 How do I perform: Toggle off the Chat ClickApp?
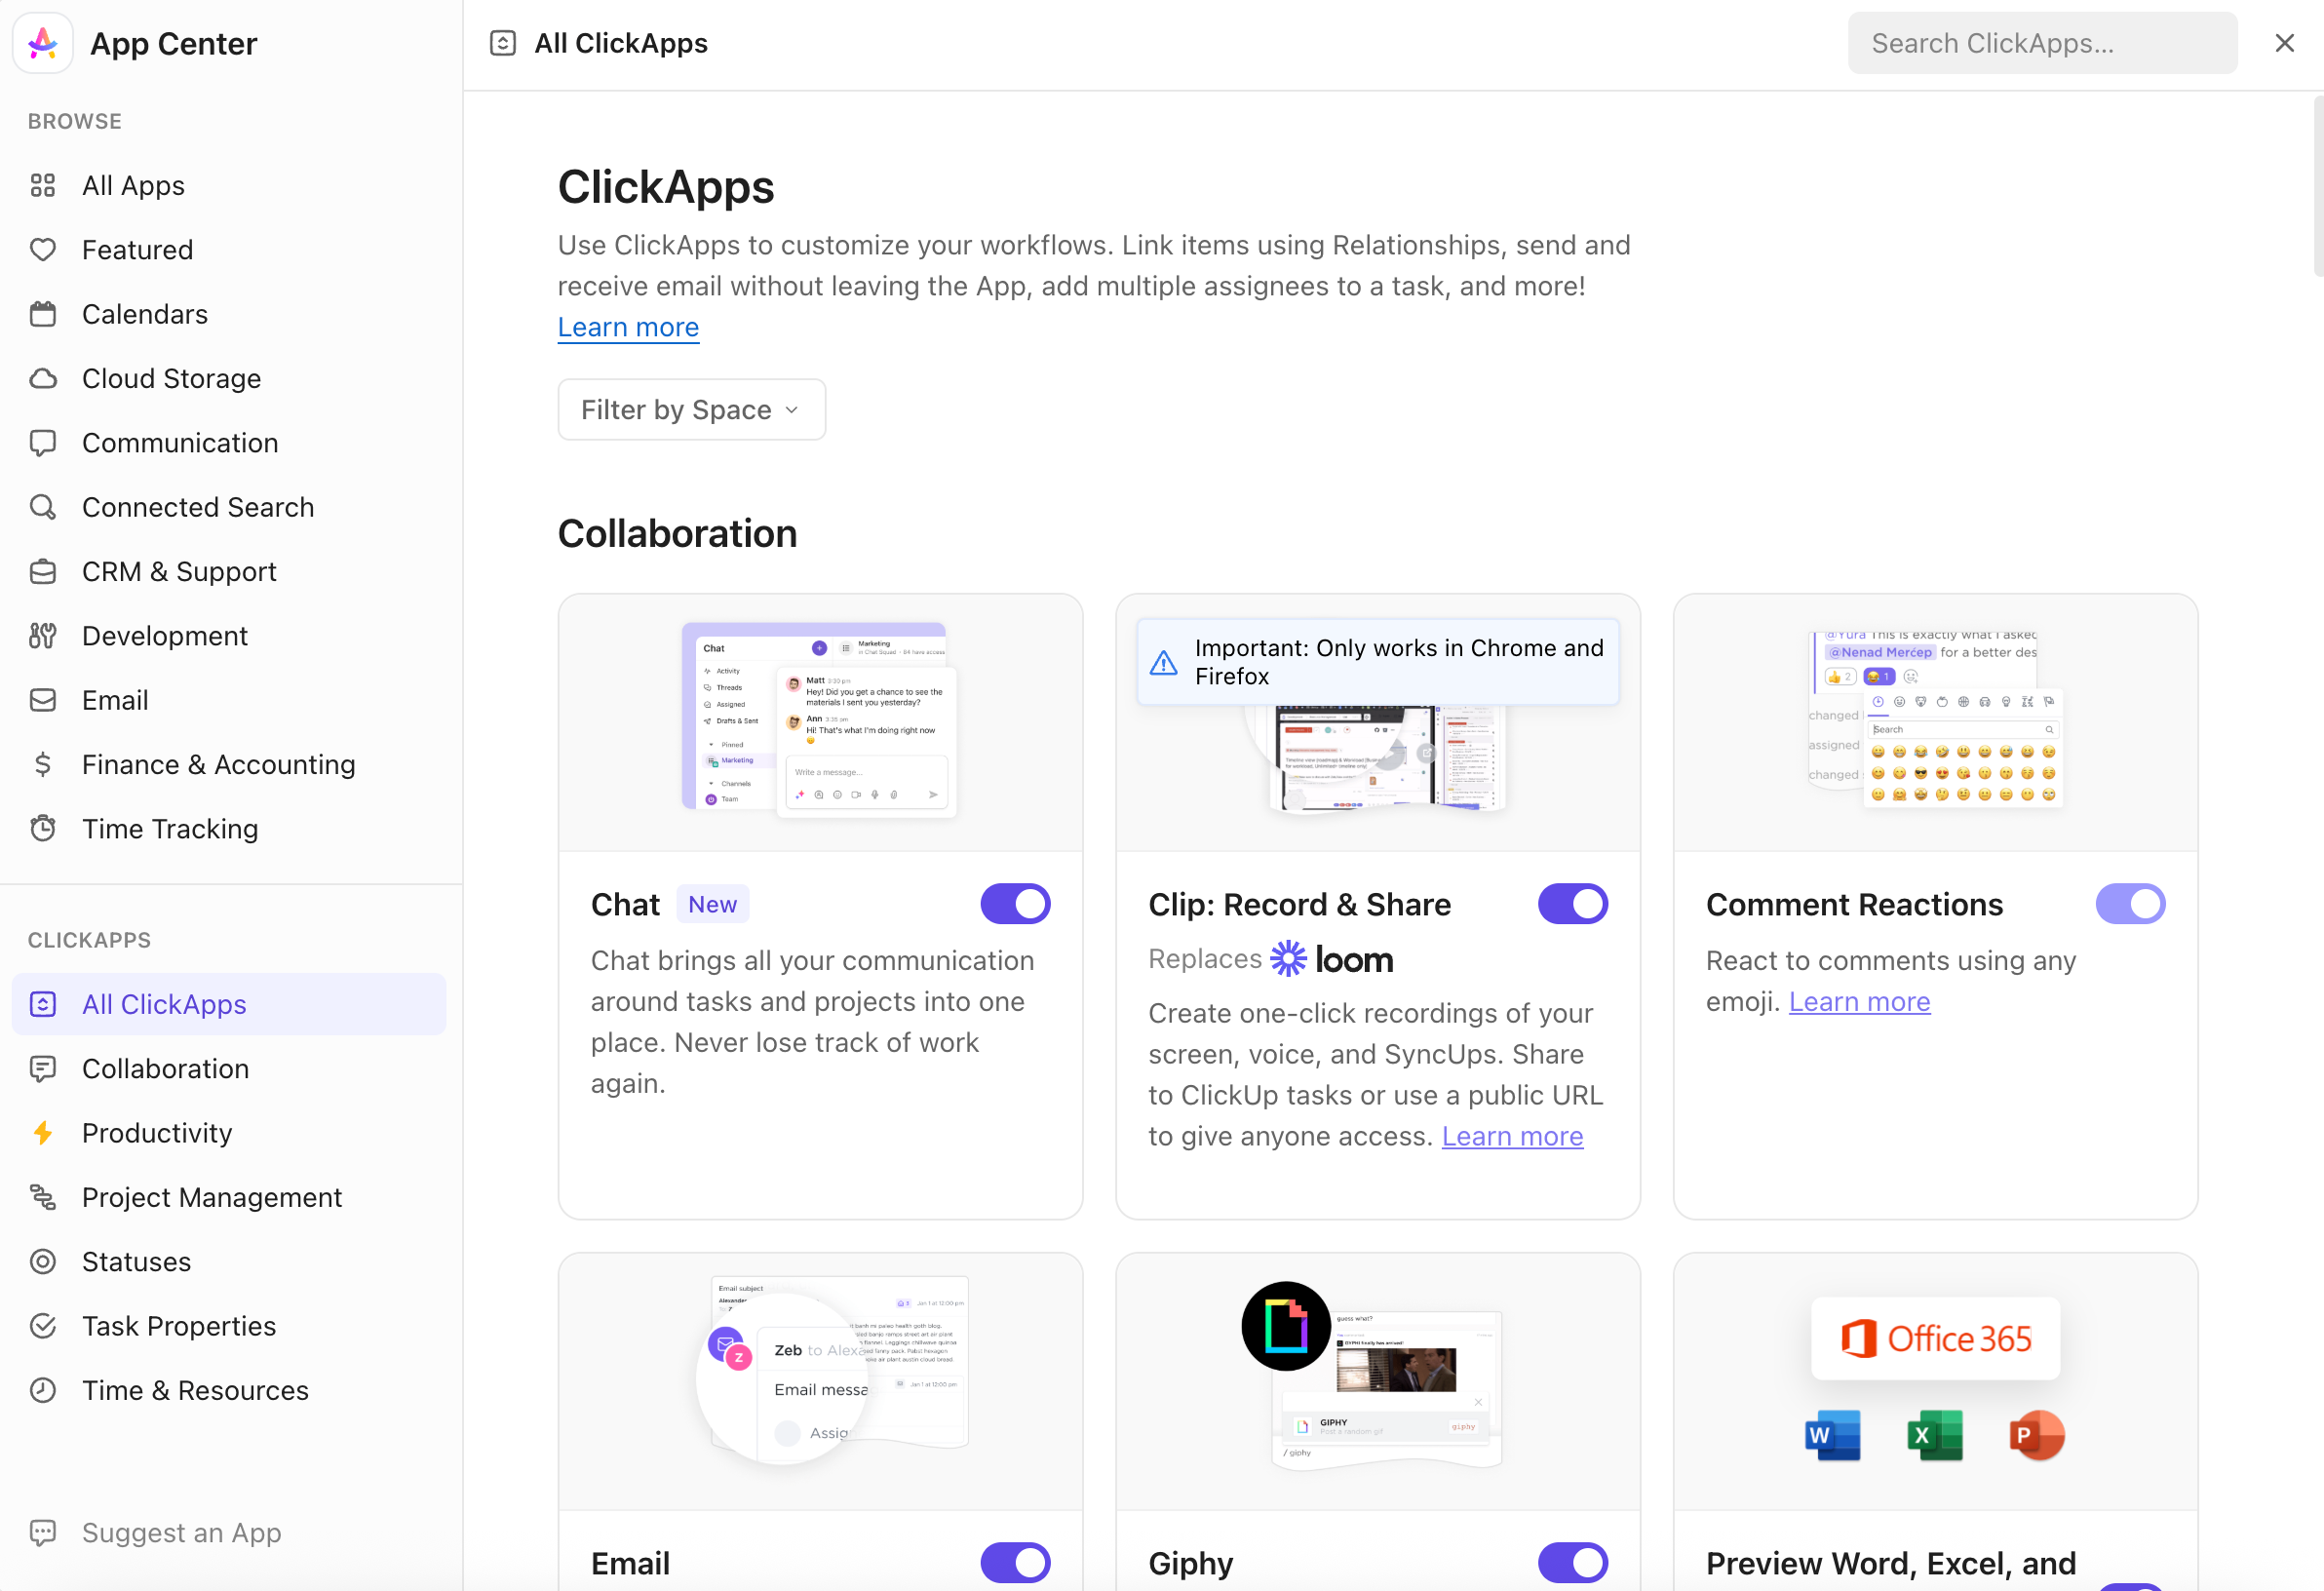click(x=1015, y=904)
